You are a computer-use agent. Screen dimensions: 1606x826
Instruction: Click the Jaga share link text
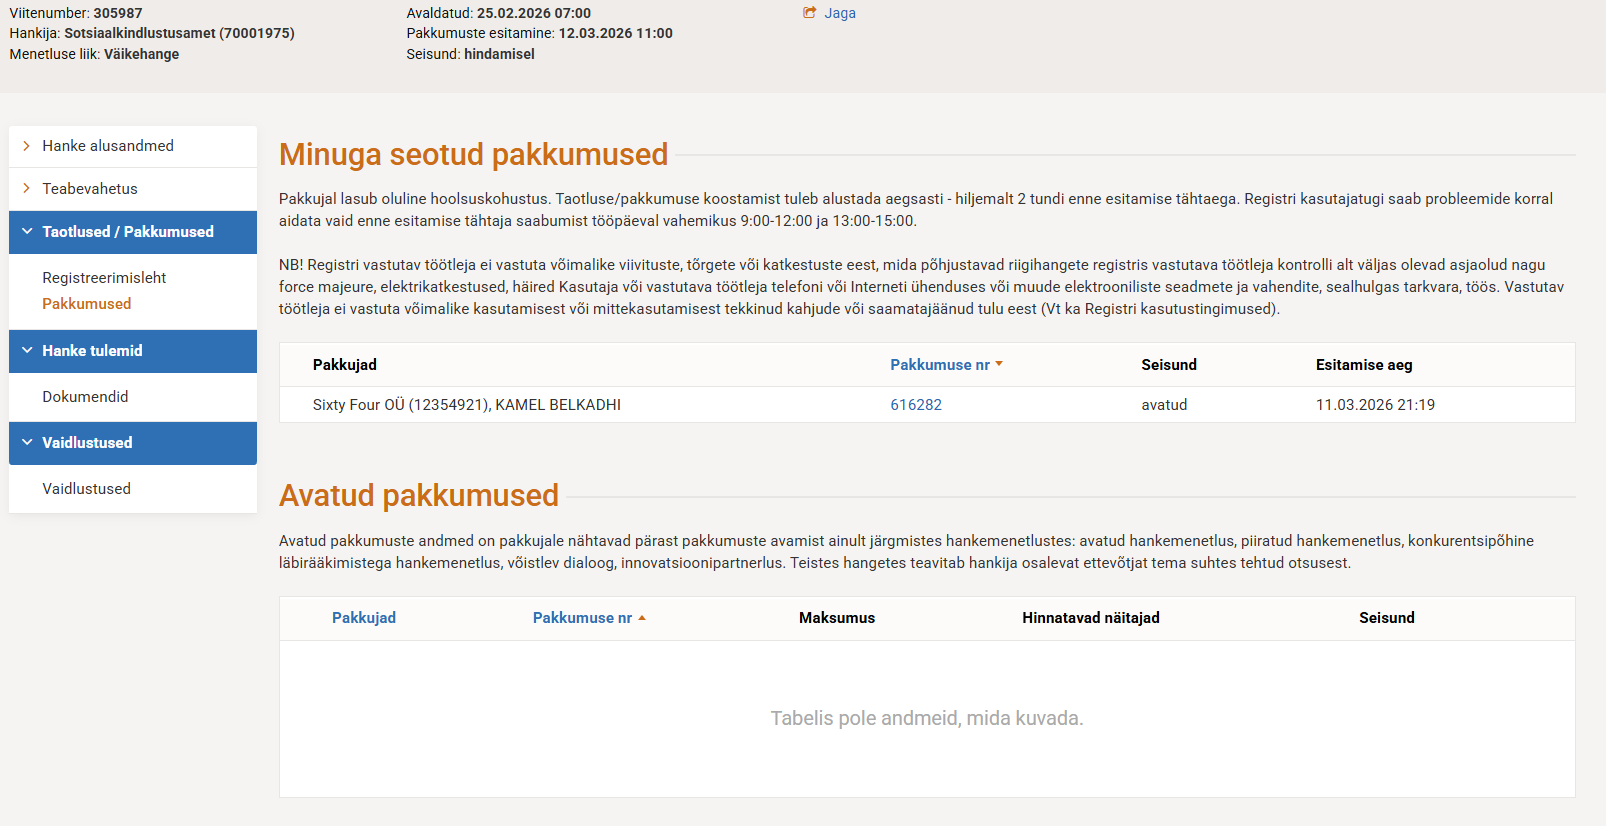point(840,13)
